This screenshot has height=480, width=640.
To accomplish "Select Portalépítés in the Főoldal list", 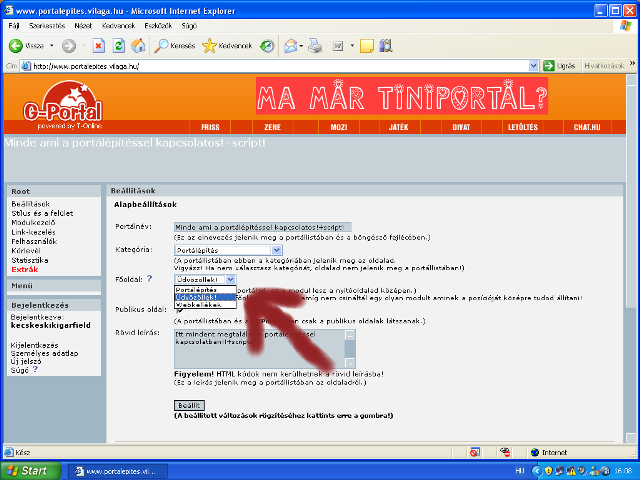I will 205,289.
